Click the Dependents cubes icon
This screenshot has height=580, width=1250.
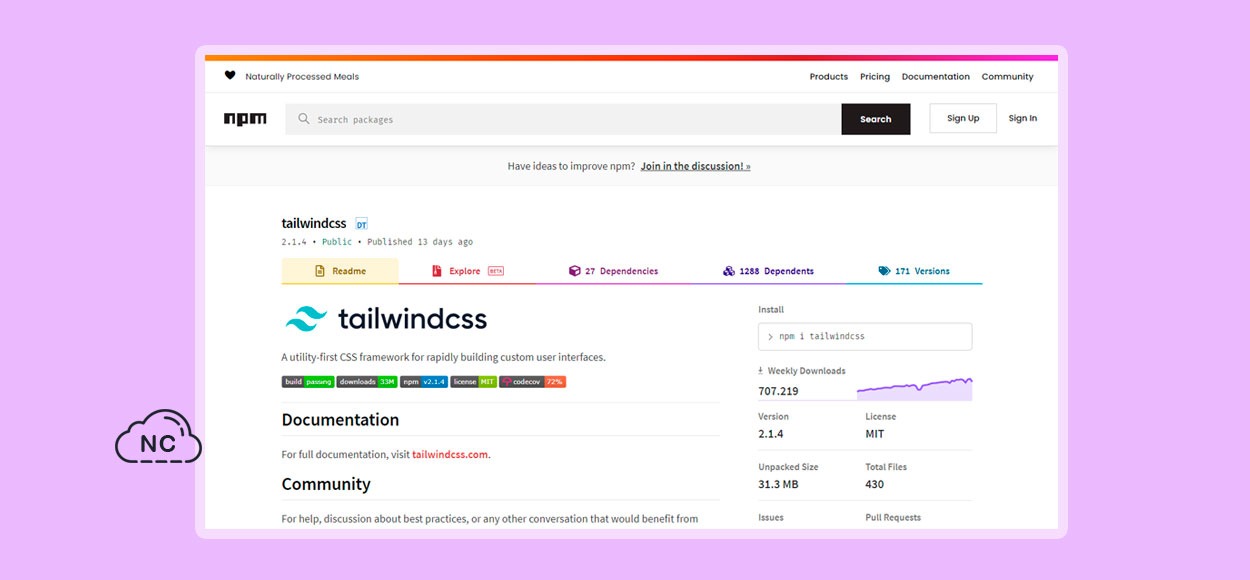[729, 271]
